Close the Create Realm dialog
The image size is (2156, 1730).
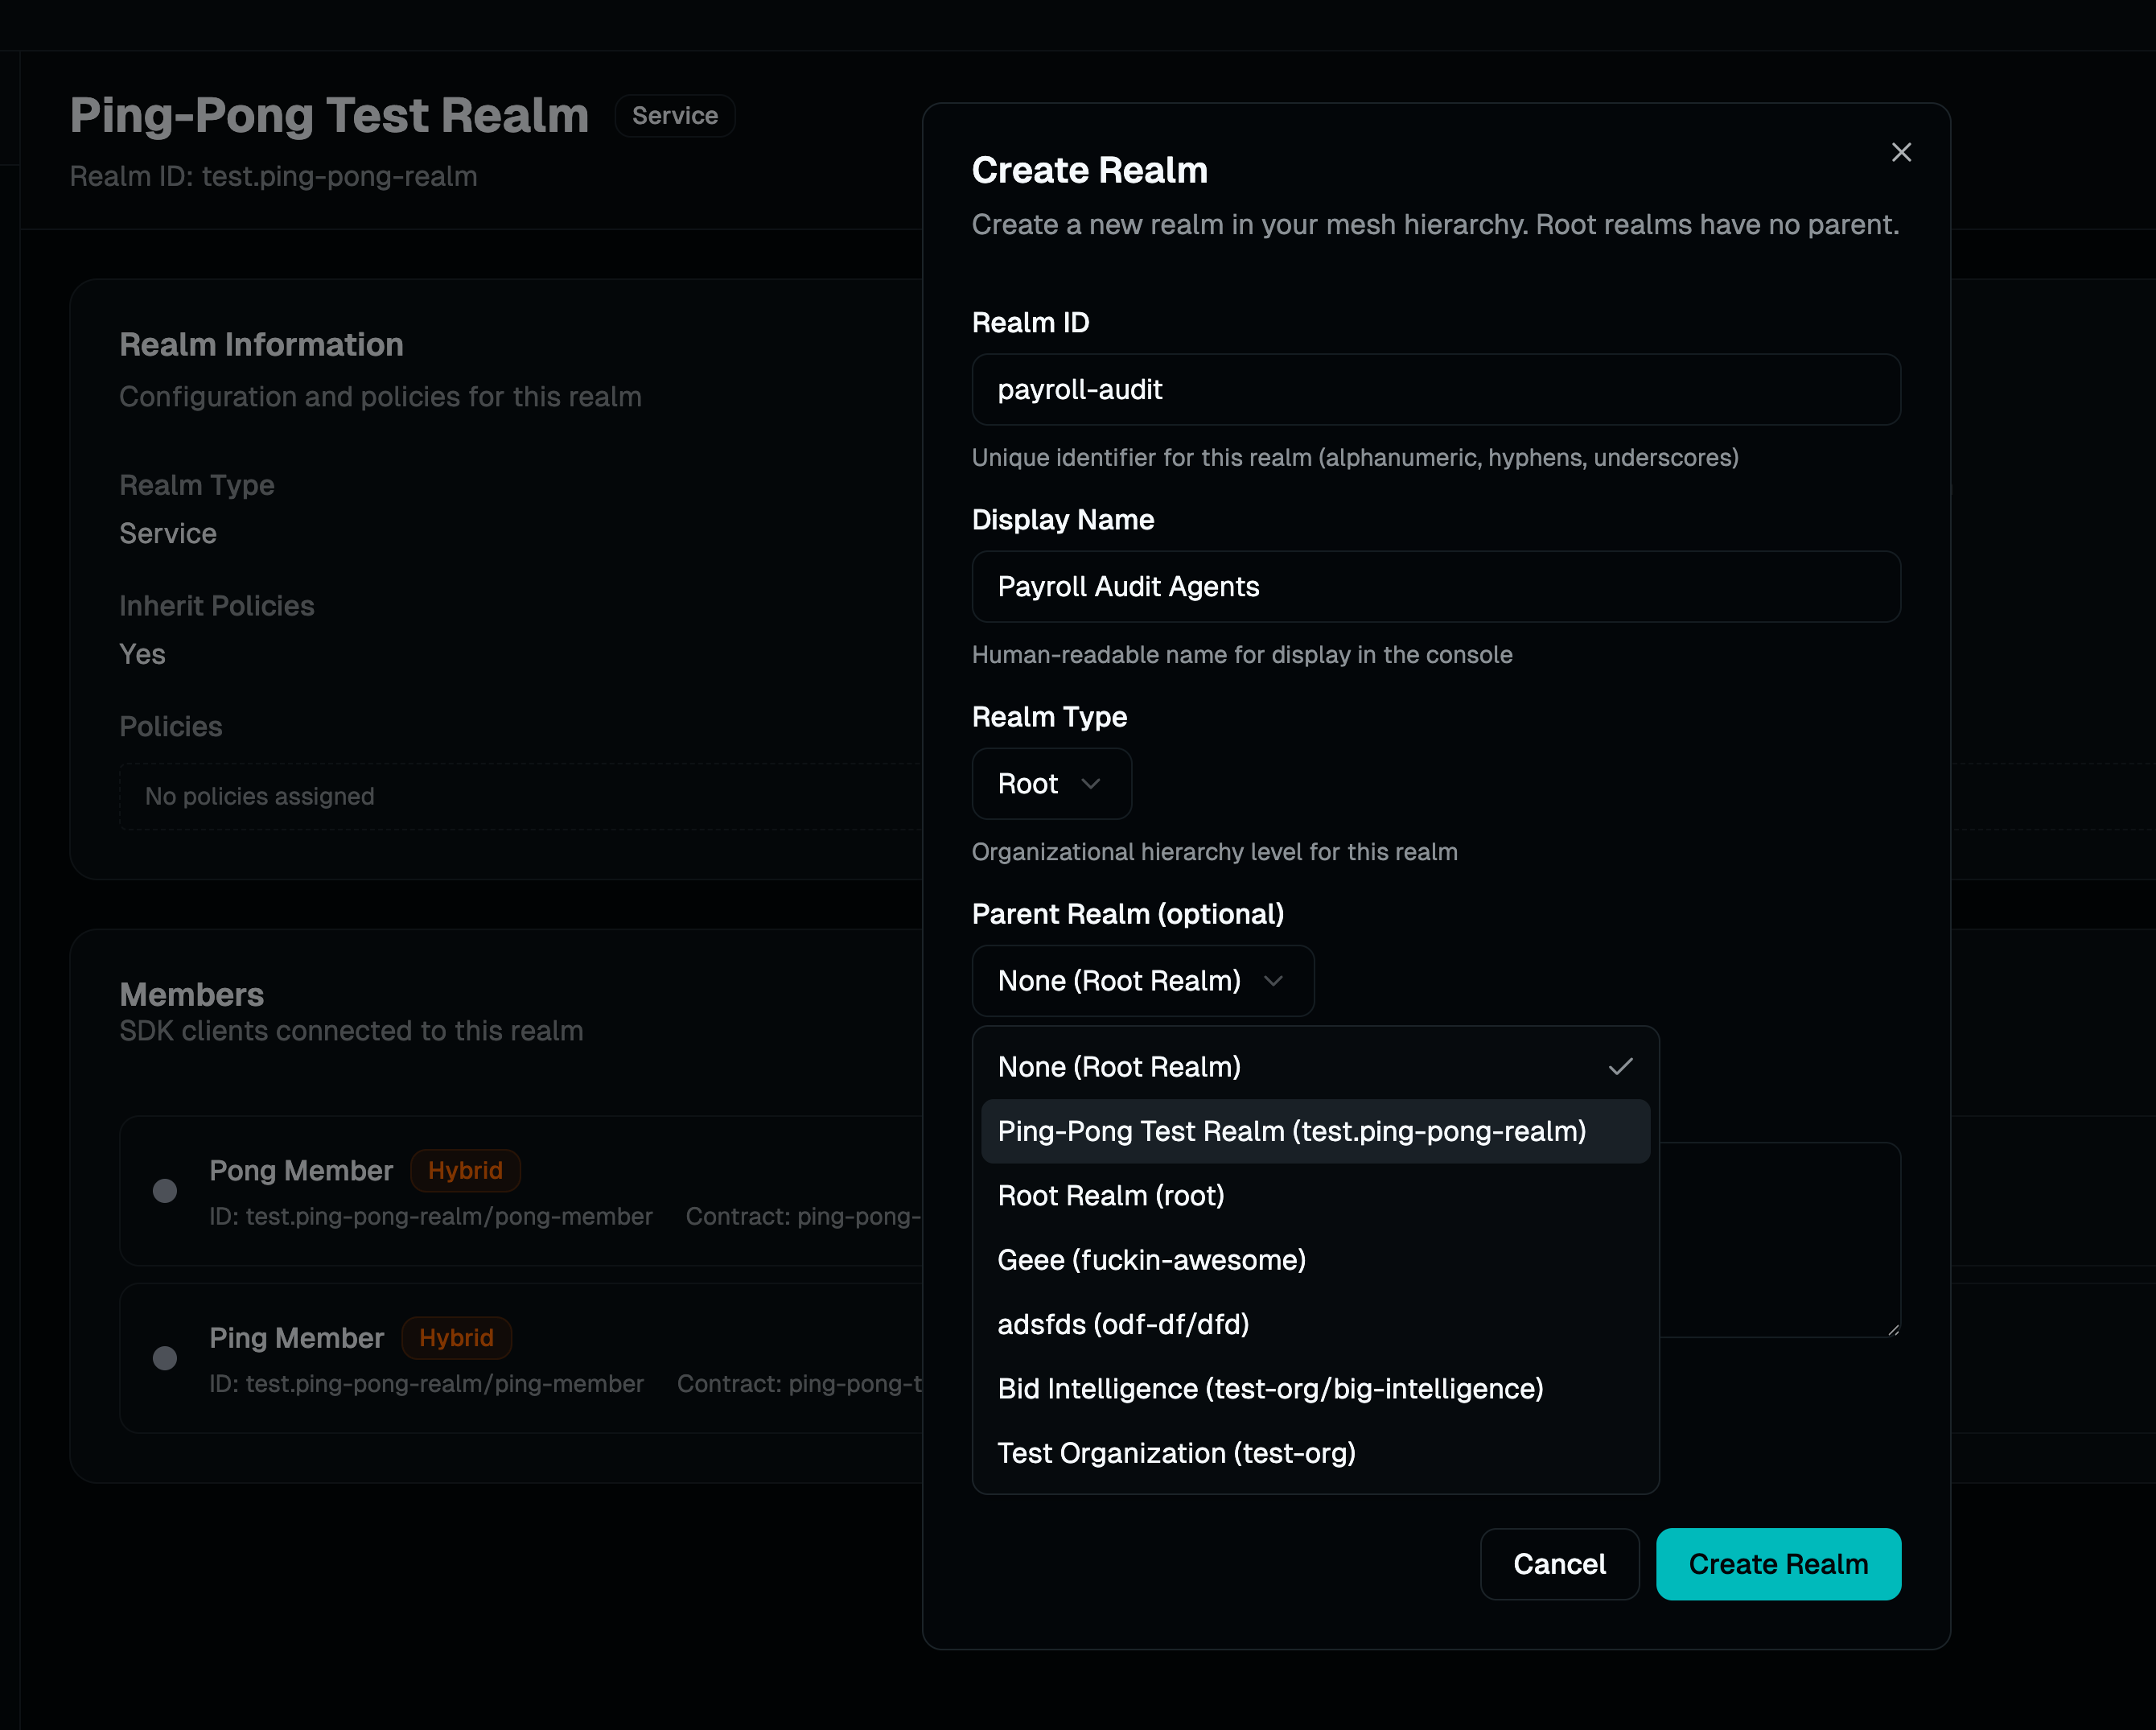pos(1901,152)
